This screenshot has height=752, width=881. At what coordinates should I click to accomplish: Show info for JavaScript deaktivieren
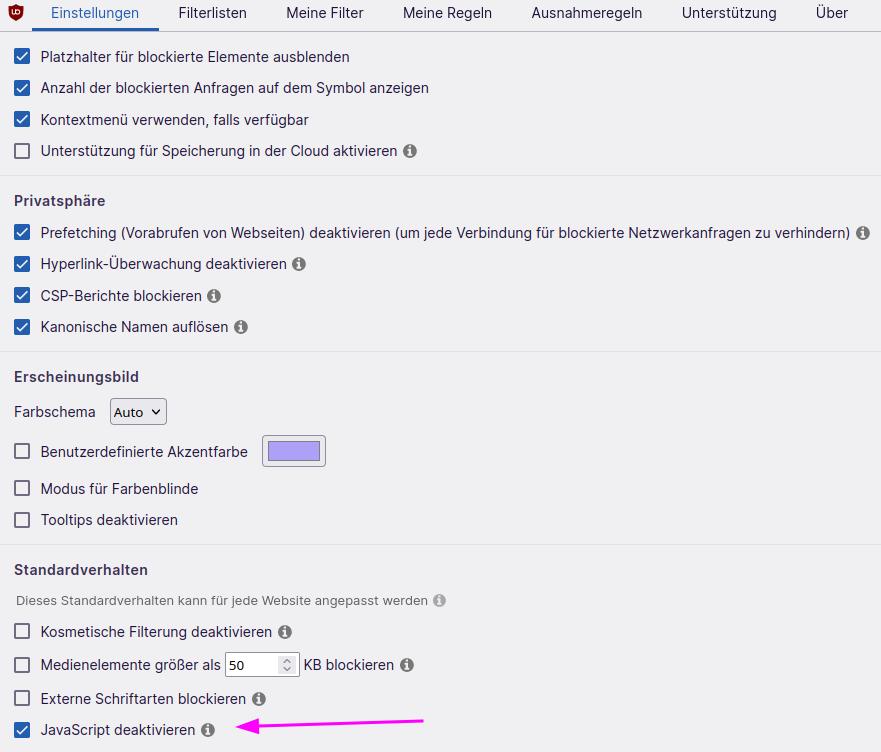[208, 730]
